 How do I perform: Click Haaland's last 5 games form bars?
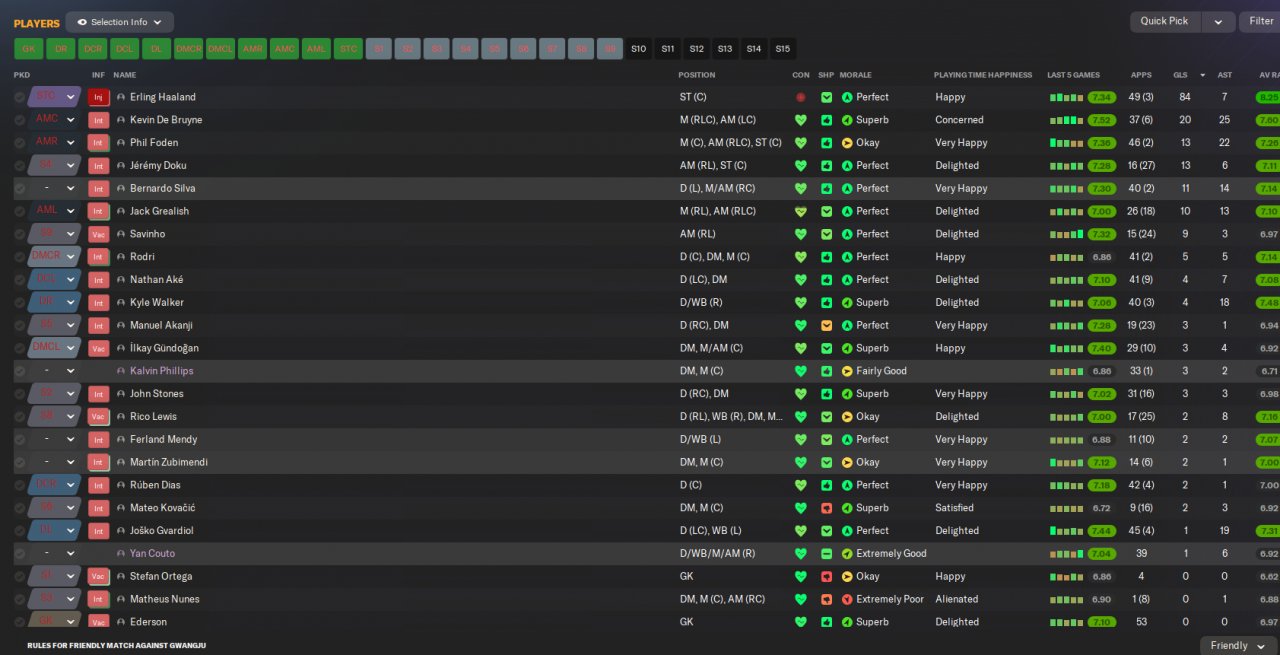point(1067,98)
